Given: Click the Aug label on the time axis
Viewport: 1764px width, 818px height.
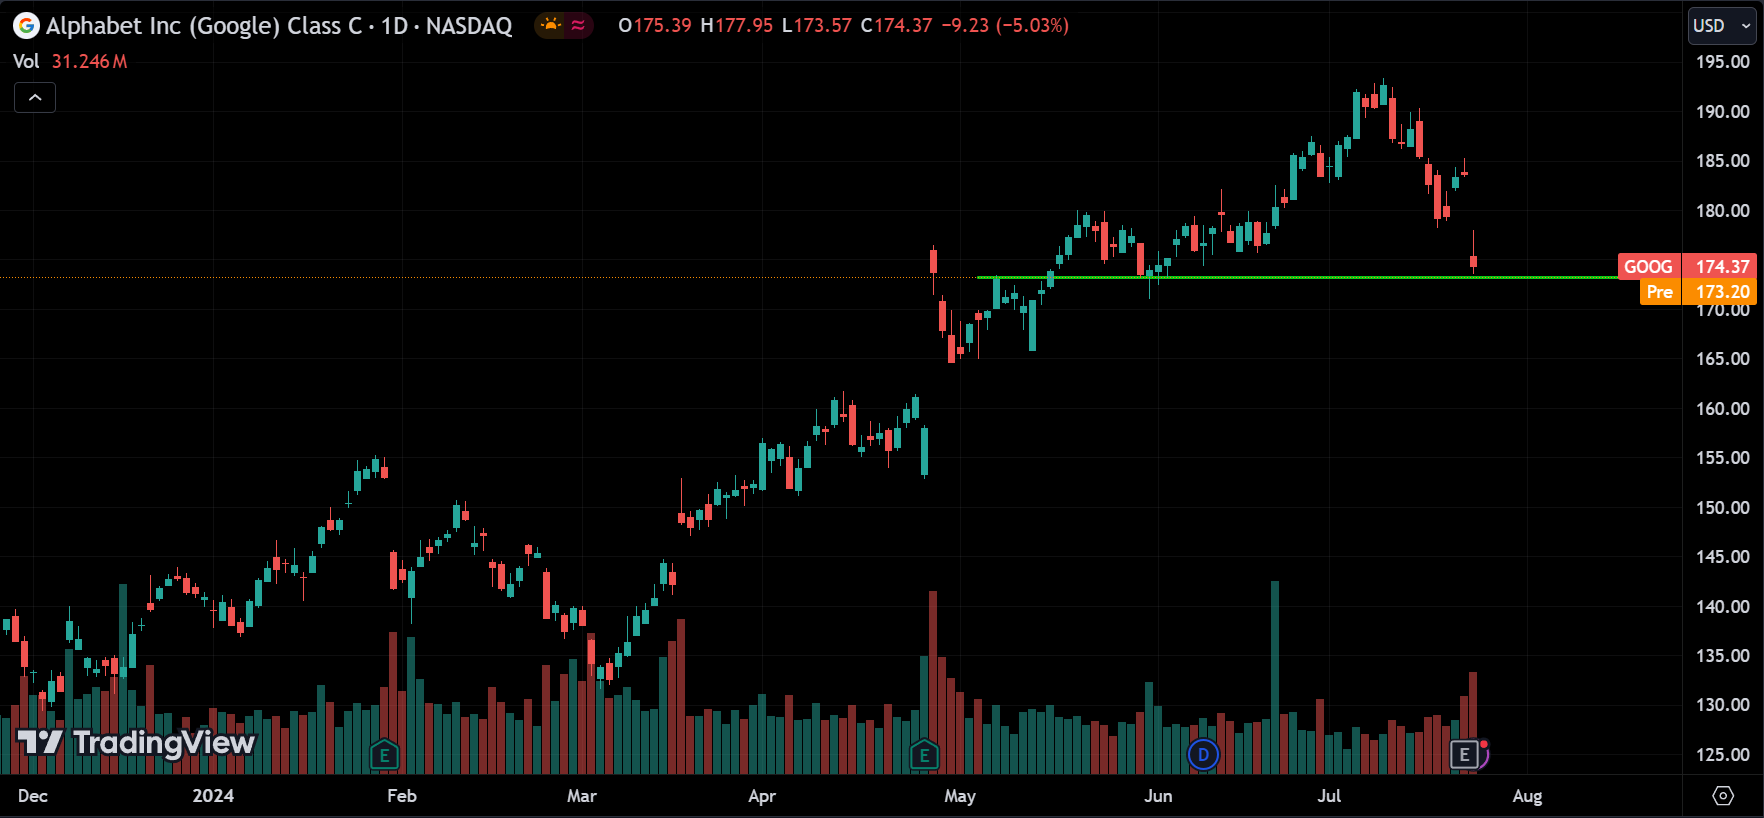Looking at the screenshot, I should click(x=1527, y=796).
